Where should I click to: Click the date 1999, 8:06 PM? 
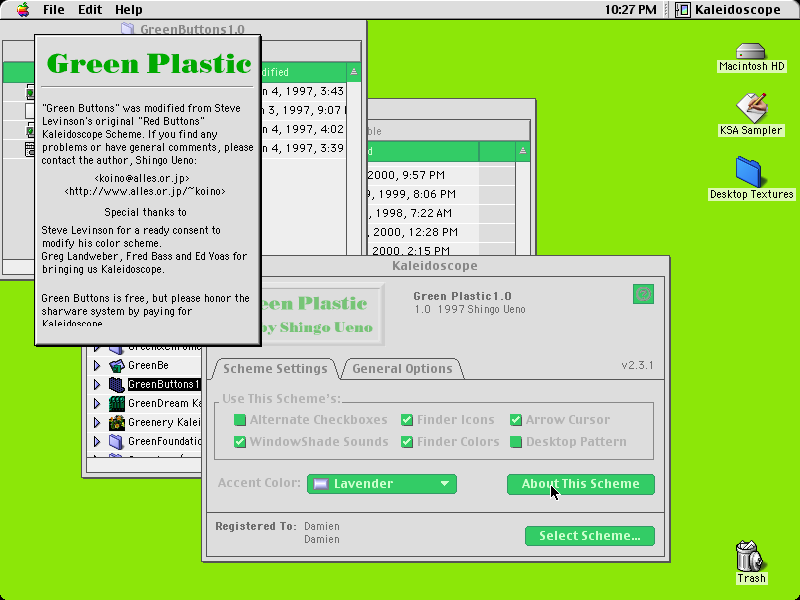click(x=411, y=194)
